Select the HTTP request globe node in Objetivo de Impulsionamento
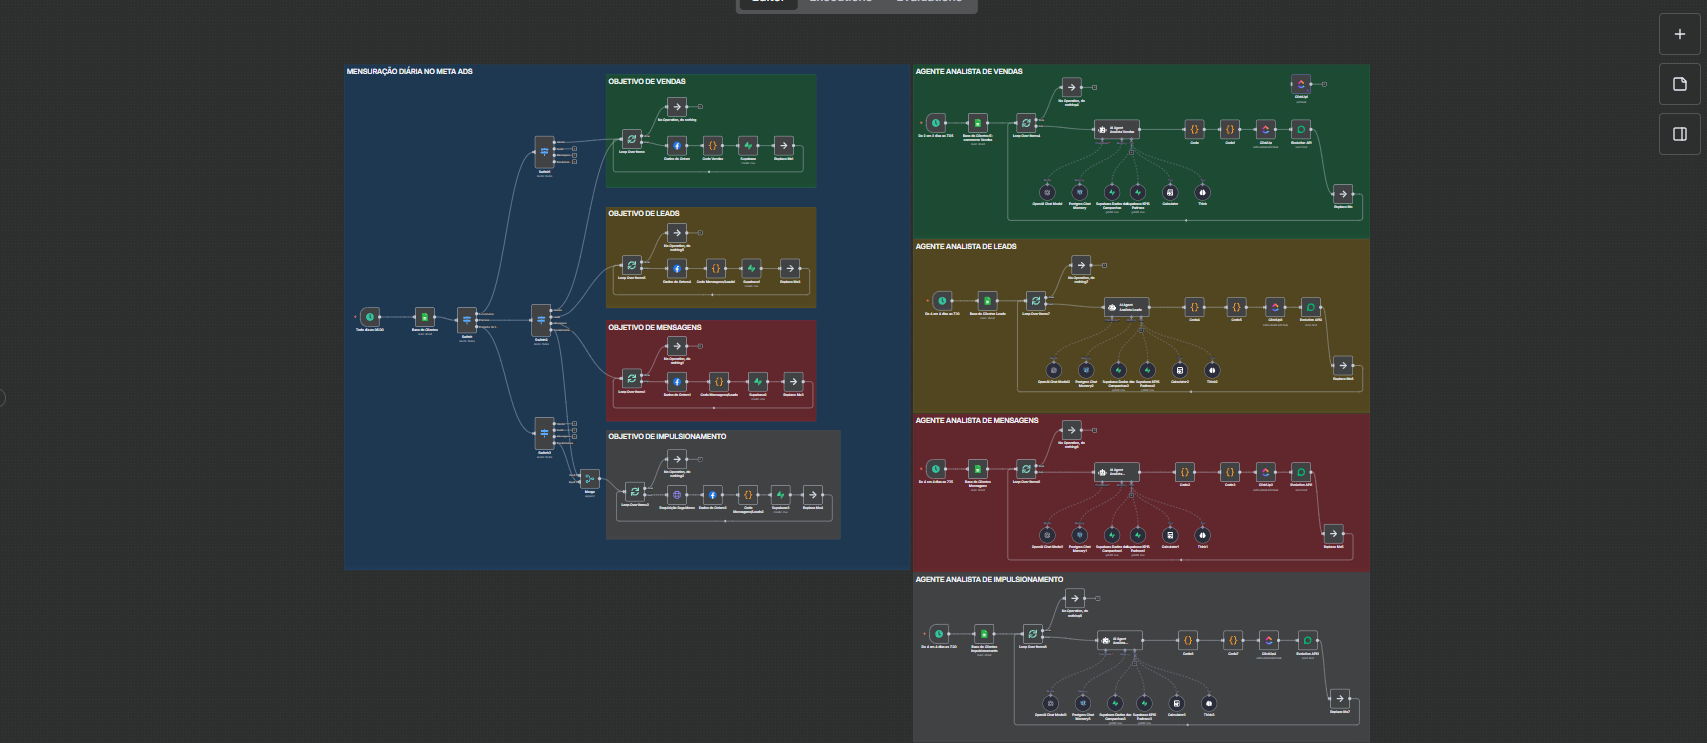Image resolution: width=1707 pixels, height=743 pixels. (x=677, y=494)
